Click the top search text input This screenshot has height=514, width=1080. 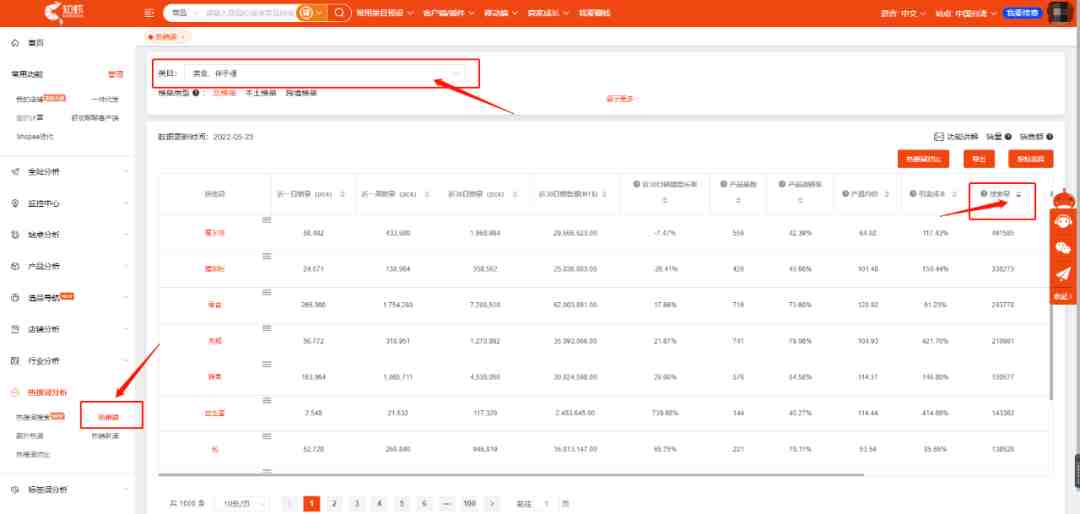(249, 12)
